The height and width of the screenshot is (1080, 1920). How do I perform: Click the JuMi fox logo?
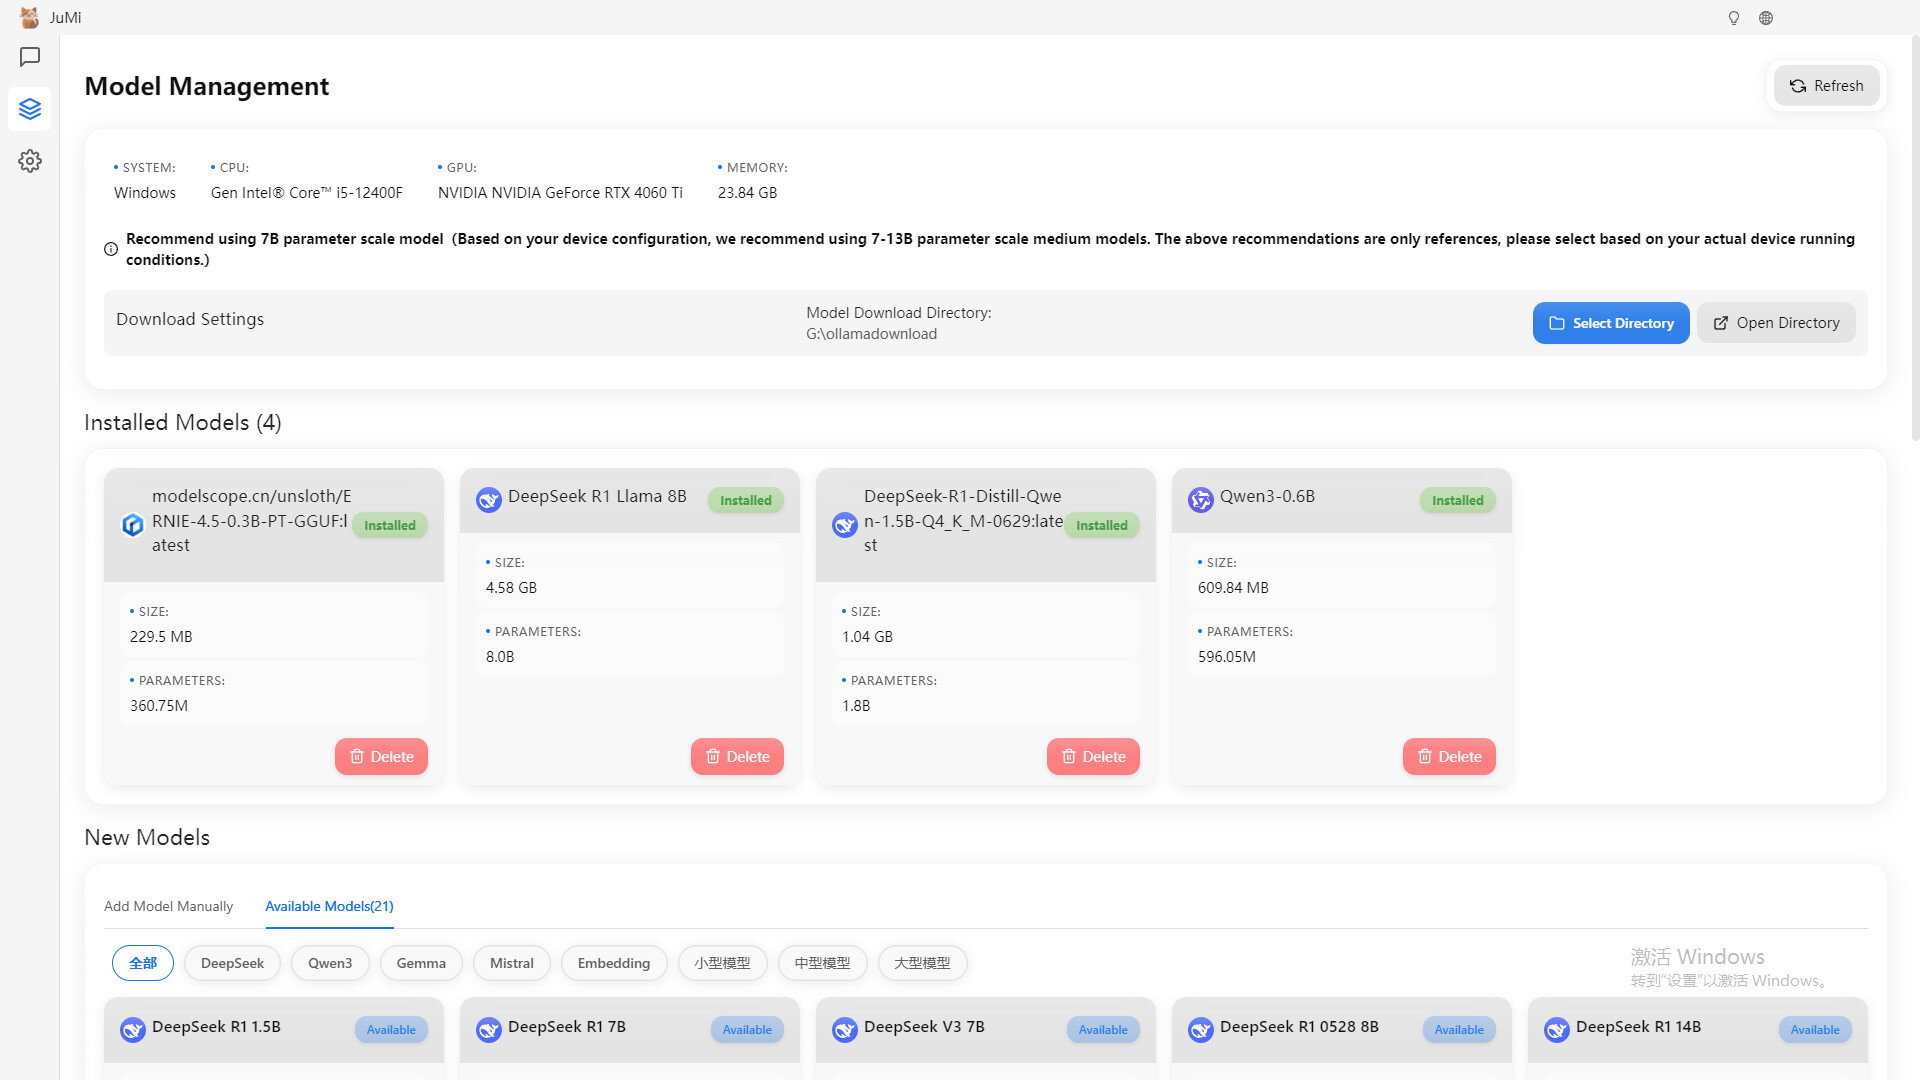[28, 17]
